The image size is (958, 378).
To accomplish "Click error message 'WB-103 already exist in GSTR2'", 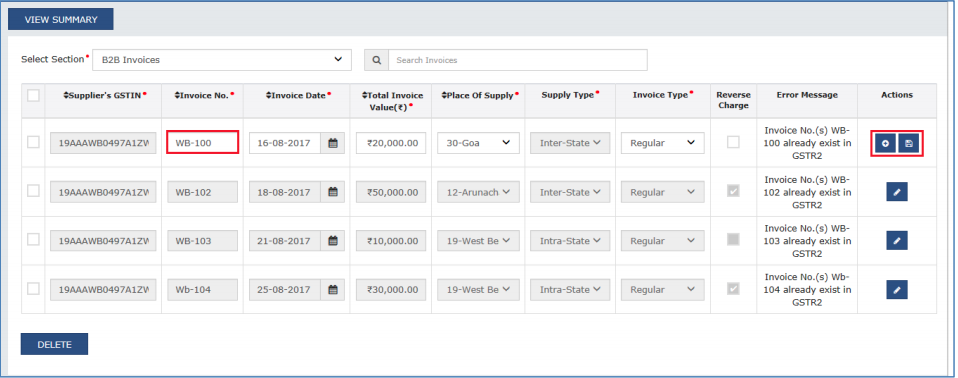I will (x=807, y=241).
